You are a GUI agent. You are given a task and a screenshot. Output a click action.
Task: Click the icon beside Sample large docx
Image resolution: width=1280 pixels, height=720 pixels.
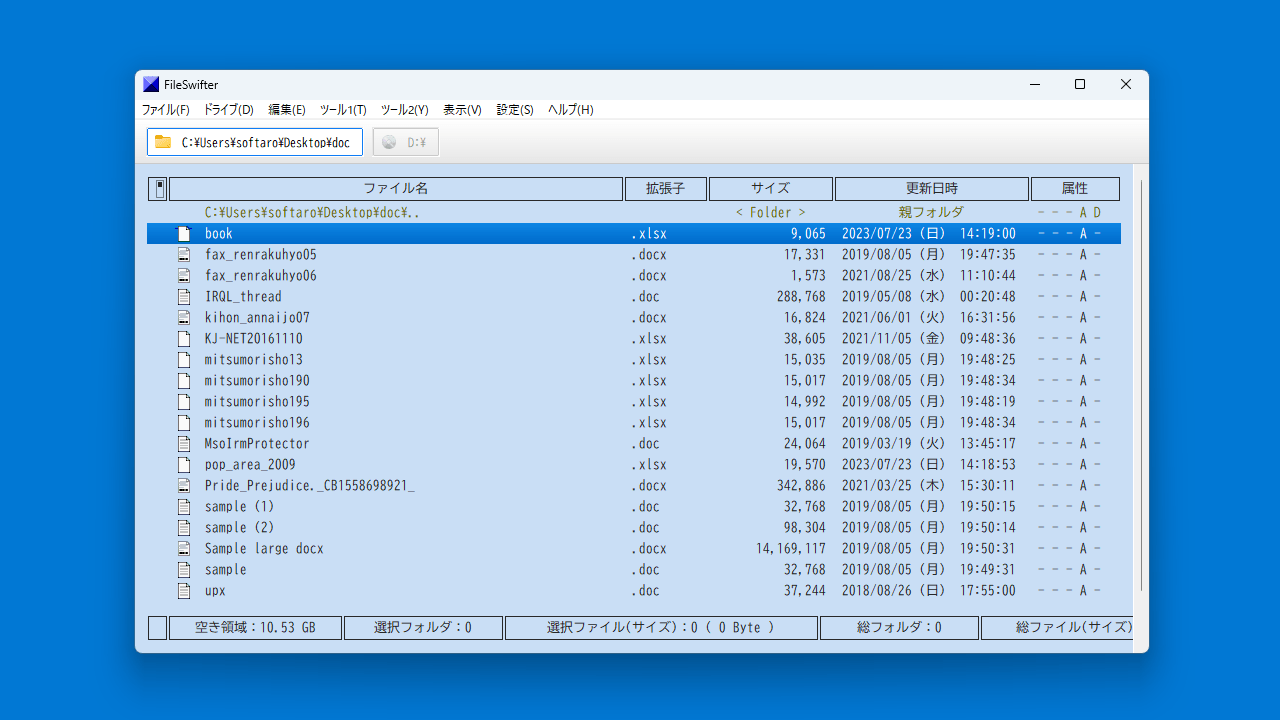[183, 548]
